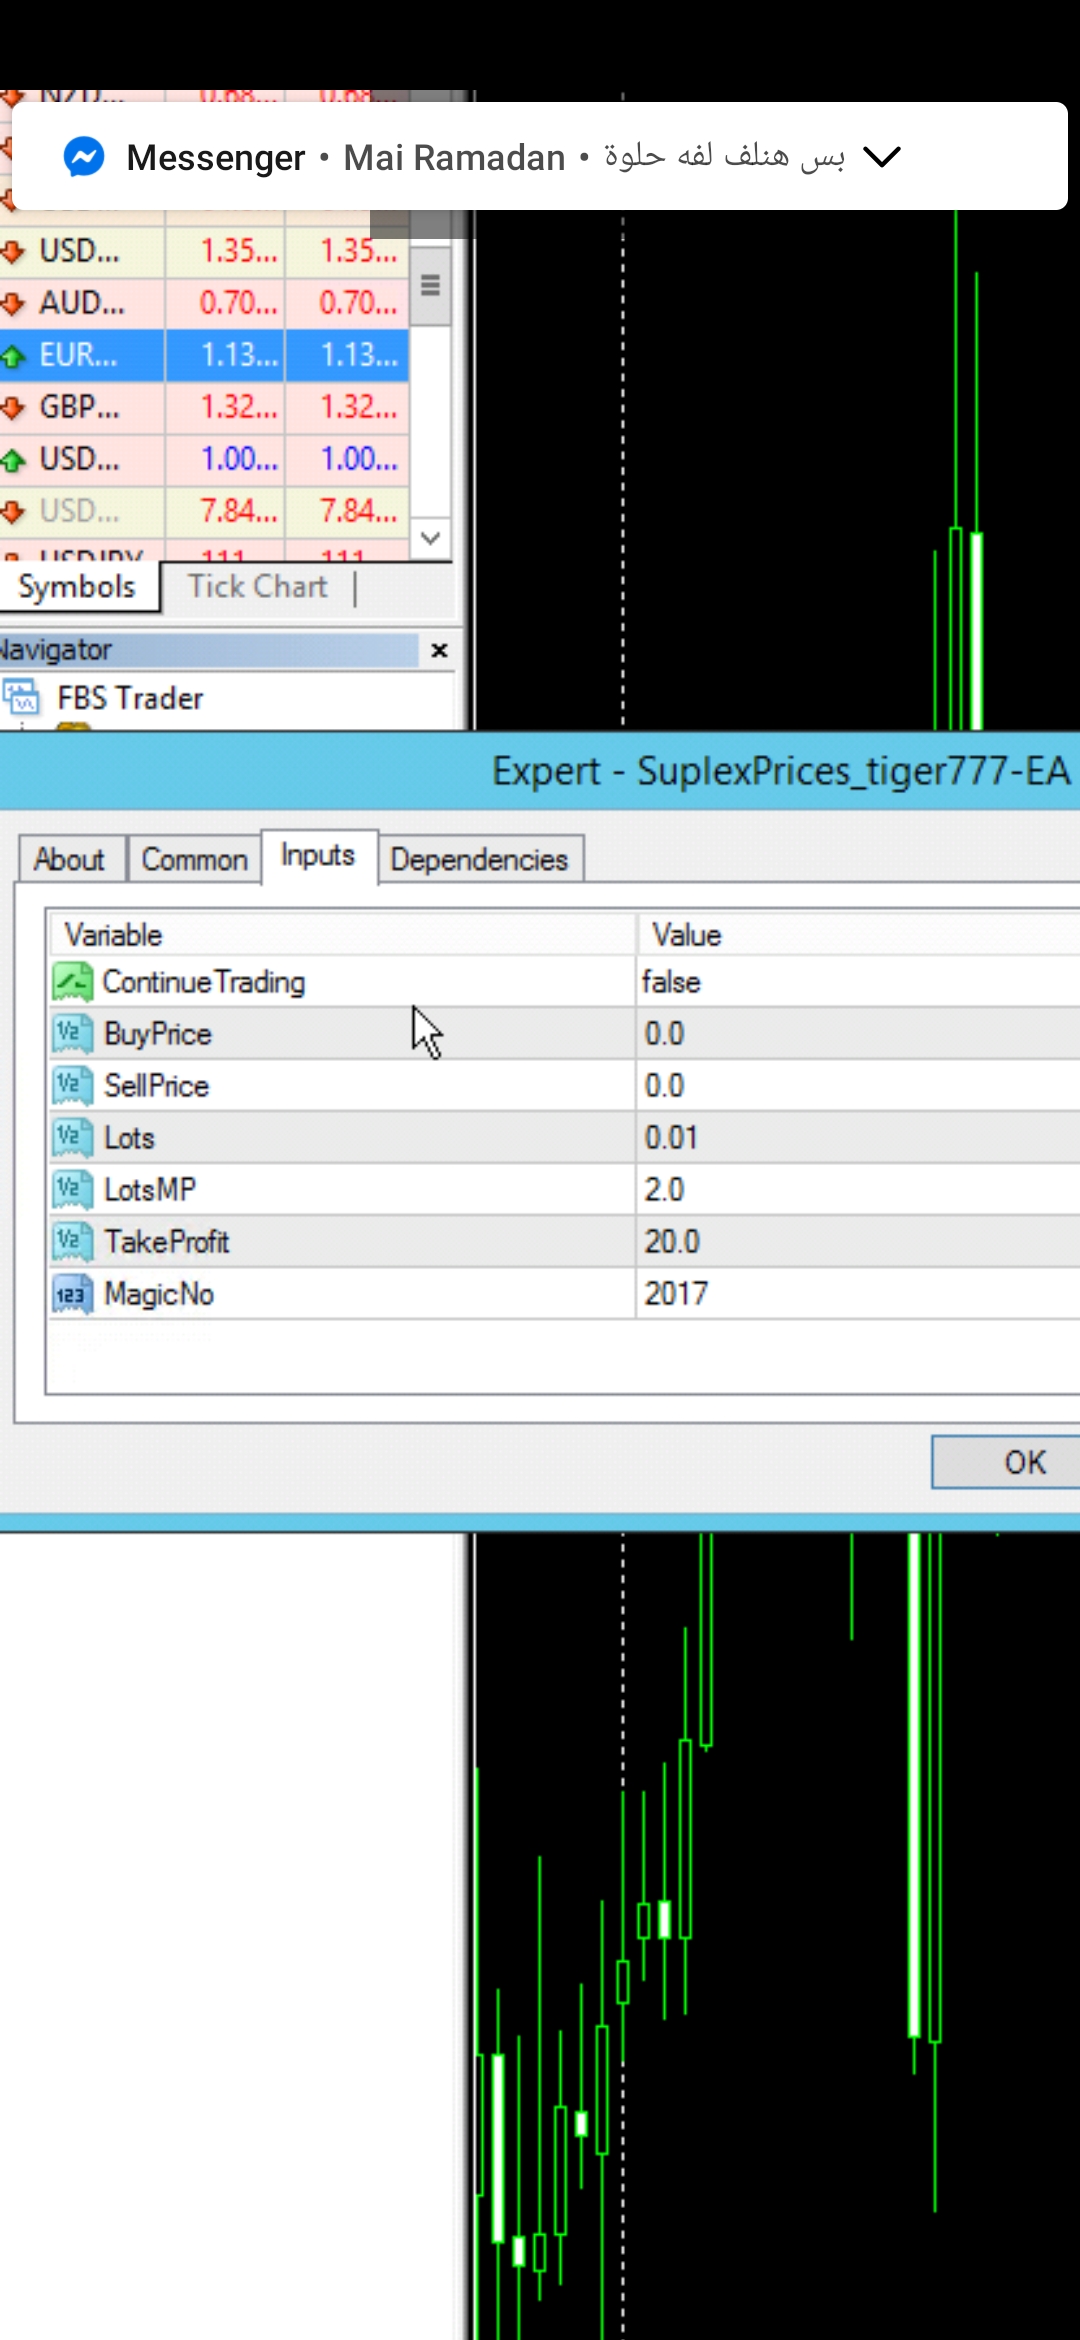Edit the ContinueTrading false value
Viewport: 1080px width, 2340px height.
pos(671,982)
